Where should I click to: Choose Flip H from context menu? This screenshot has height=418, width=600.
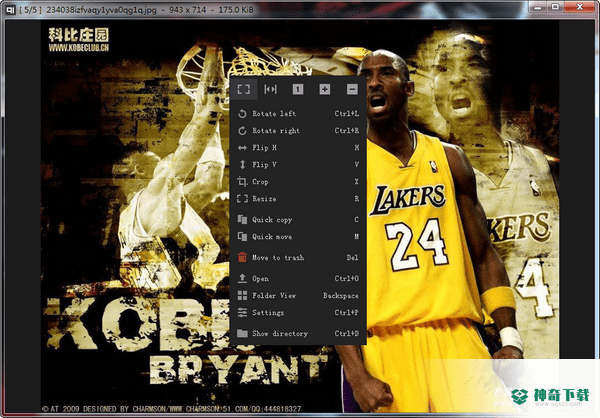click(x=298, y=148)
